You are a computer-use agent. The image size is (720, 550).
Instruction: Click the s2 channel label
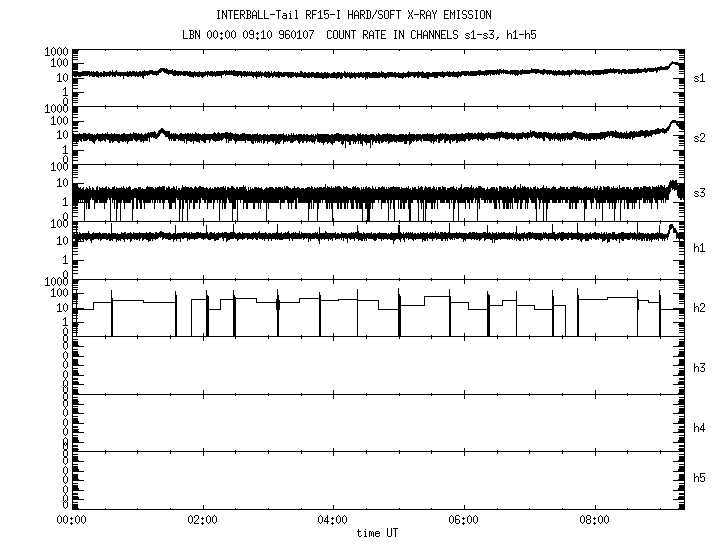tap(700, 135)
